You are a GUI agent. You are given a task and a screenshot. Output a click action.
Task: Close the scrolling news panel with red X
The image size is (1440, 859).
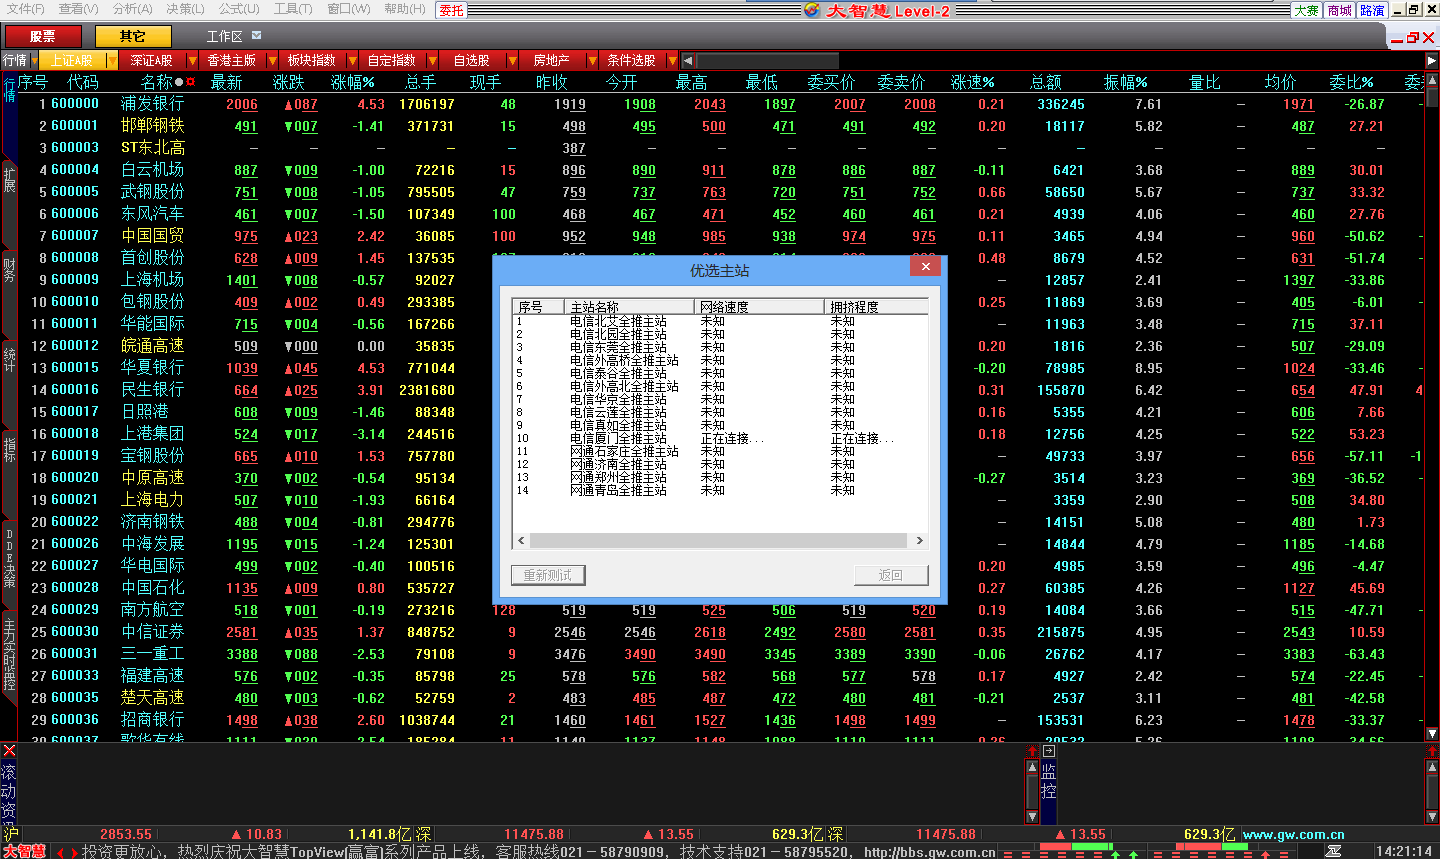[9, 750]
